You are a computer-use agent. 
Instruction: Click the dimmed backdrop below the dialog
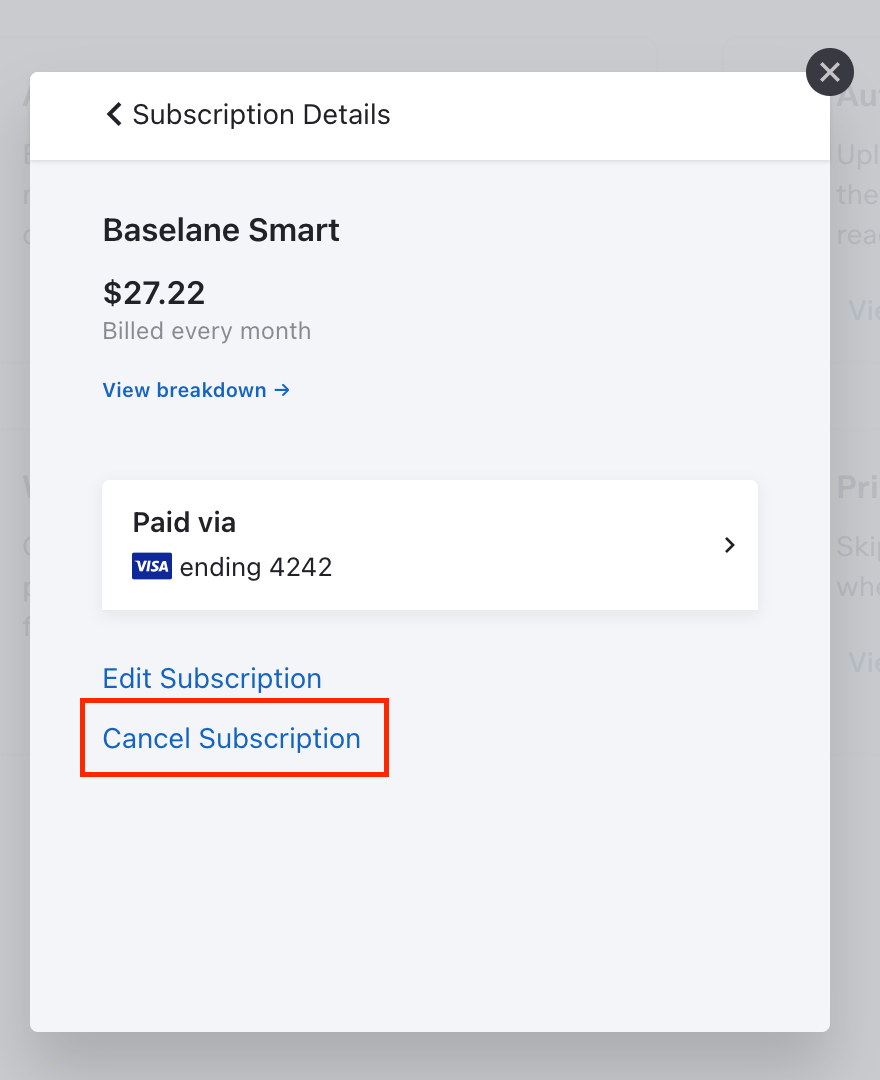click(440, 1057)
